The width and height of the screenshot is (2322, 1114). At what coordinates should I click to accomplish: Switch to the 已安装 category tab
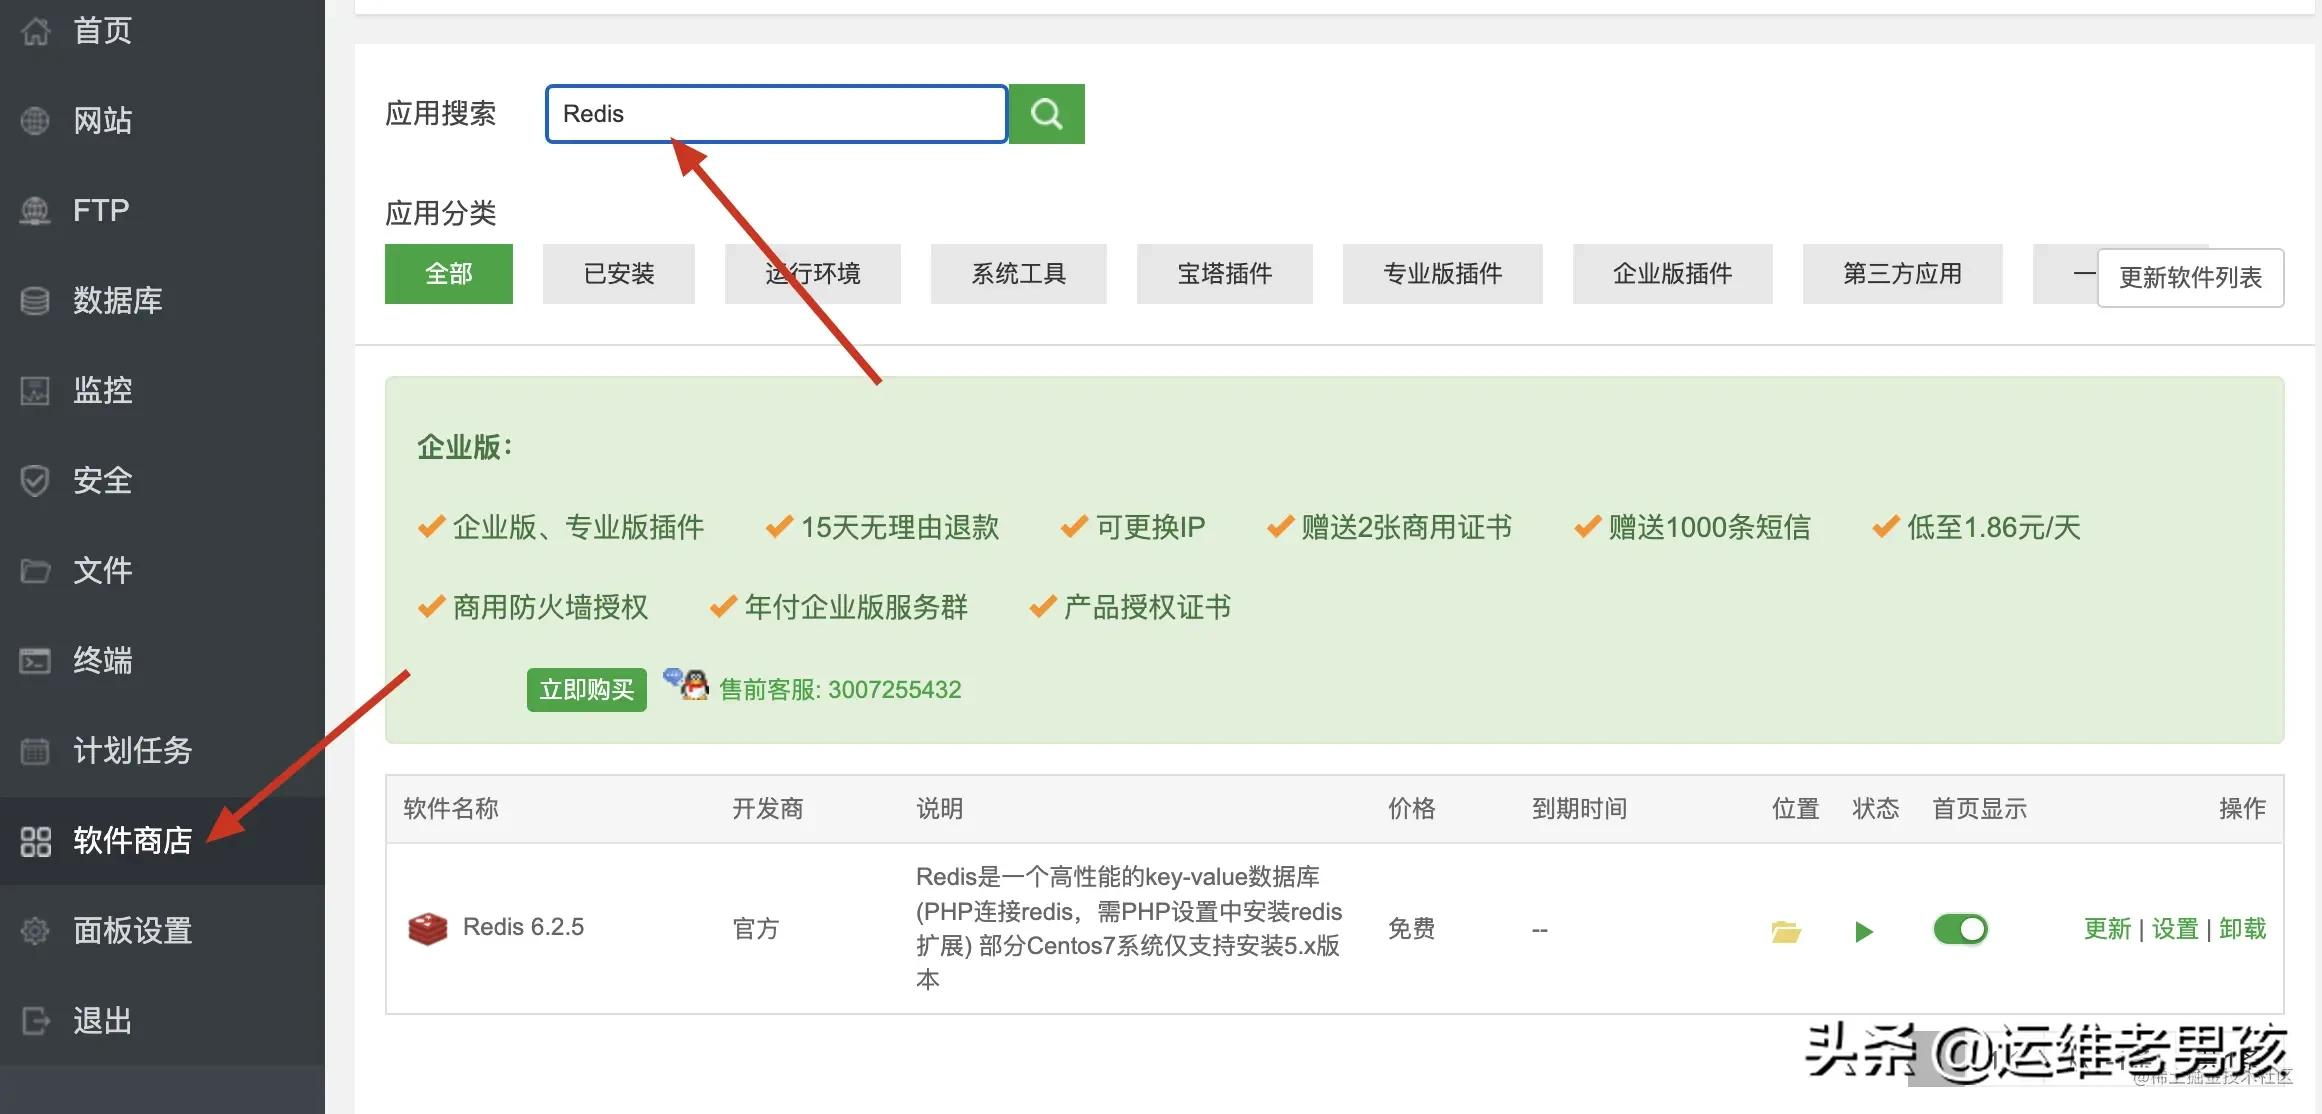[x=618, y=274]
